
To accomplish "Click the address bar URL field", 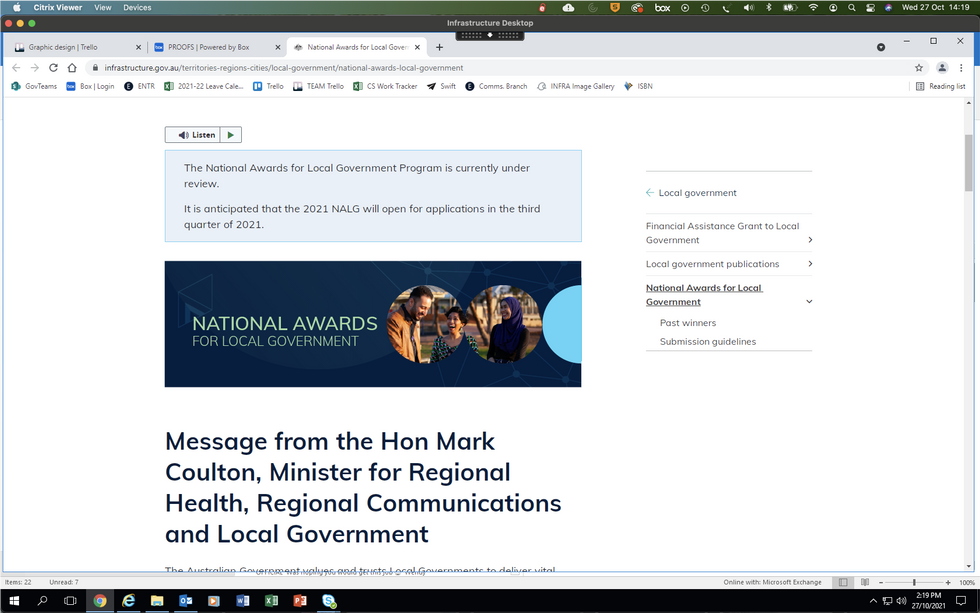I will point(500,67).
